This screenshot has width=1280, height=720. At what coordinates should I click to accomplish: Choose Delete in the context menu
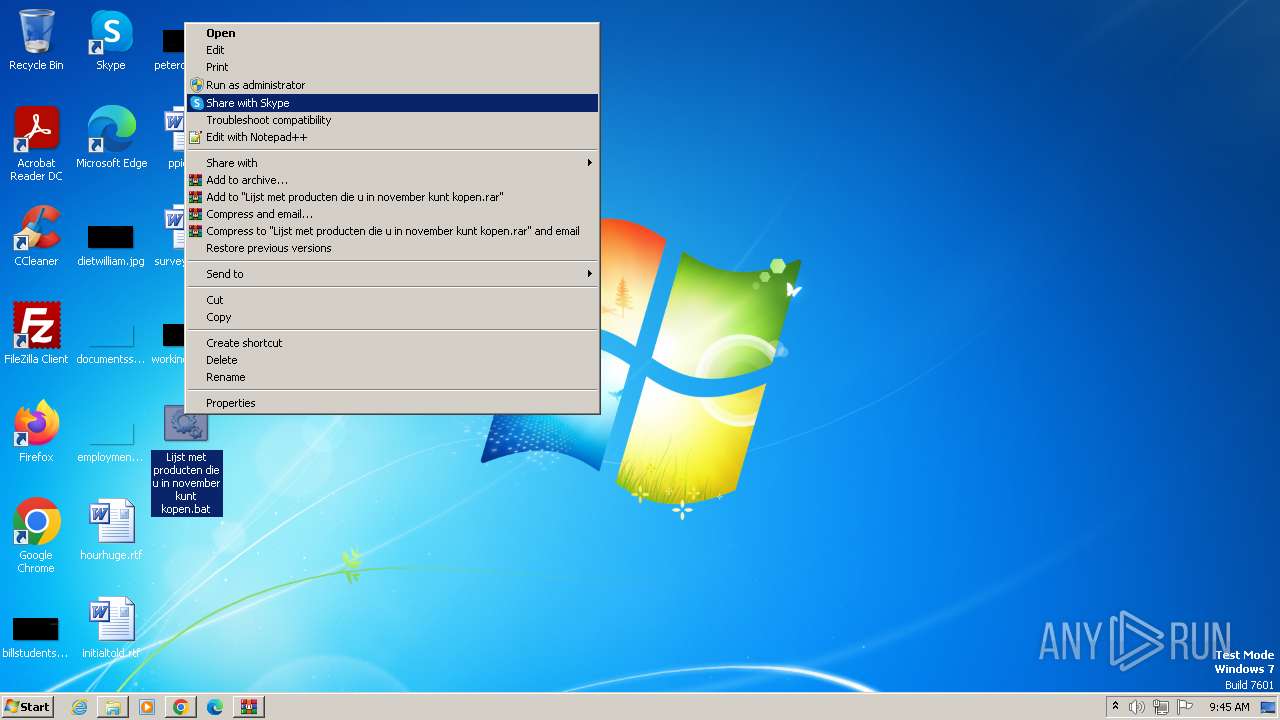392,360
